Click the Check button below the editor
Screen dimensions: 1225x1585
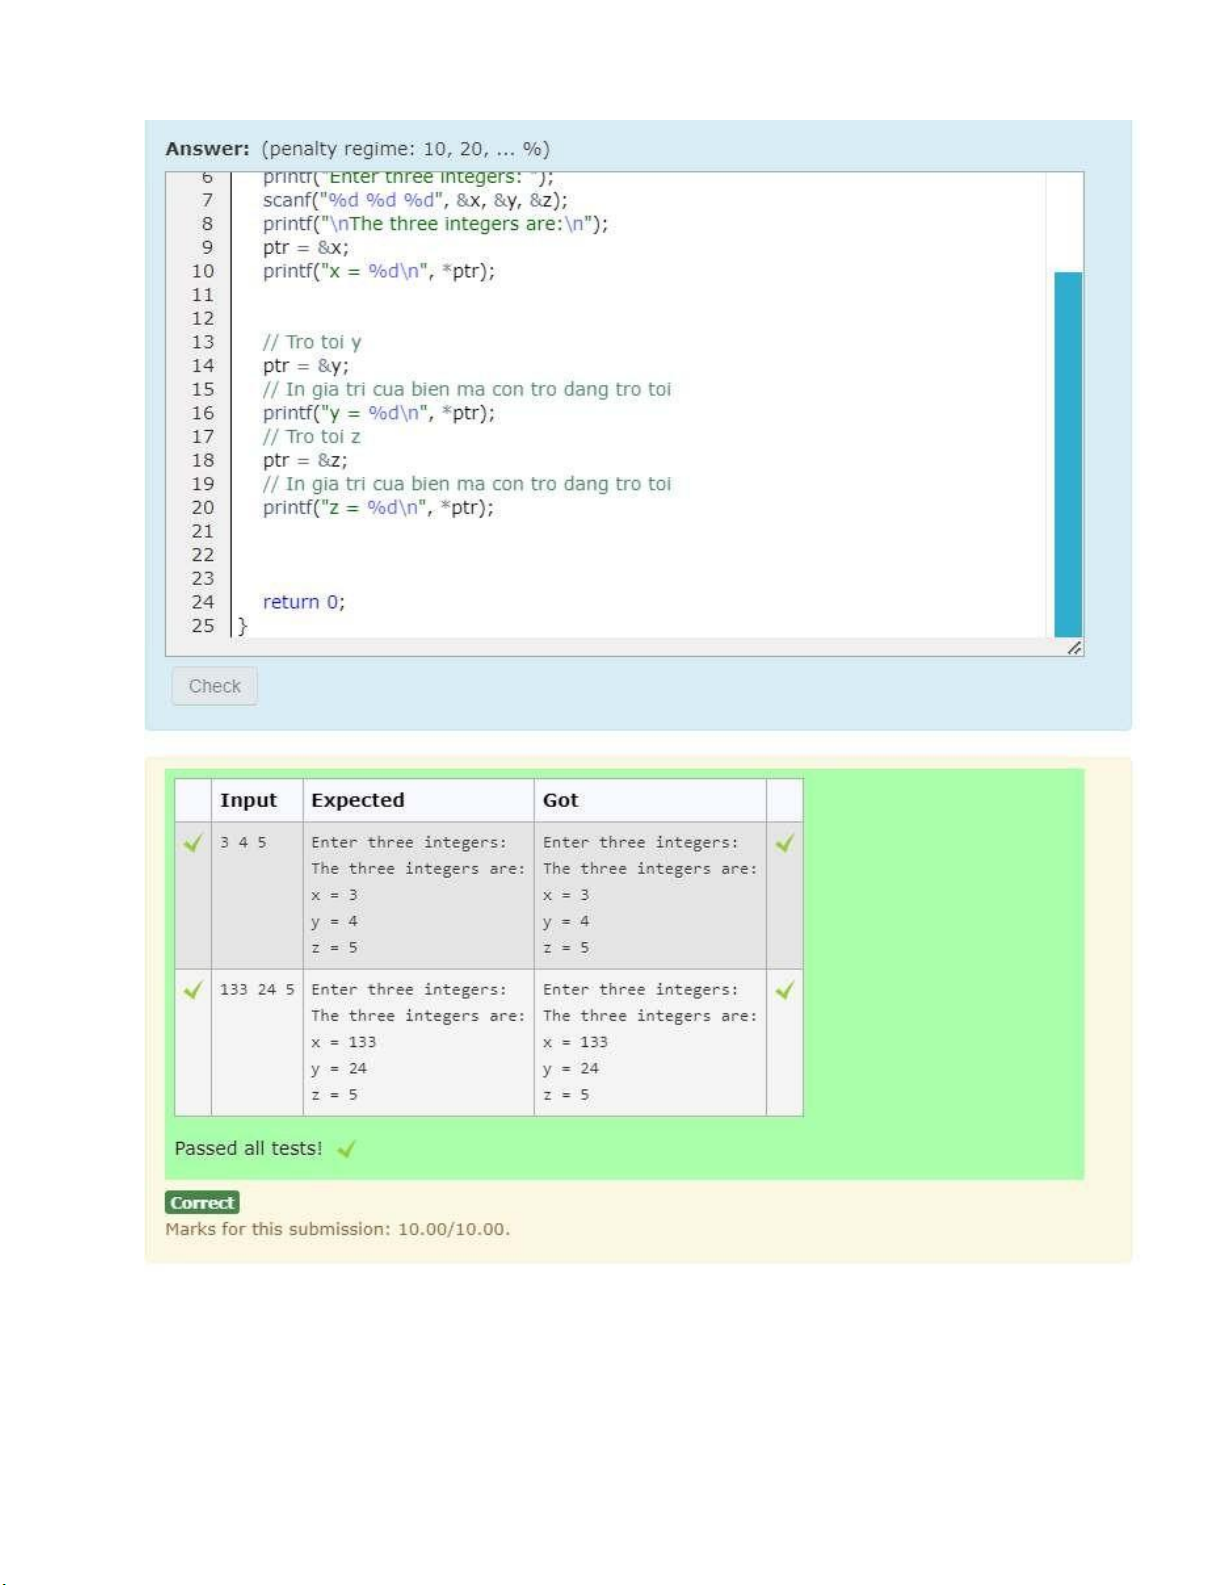(214, 686)
